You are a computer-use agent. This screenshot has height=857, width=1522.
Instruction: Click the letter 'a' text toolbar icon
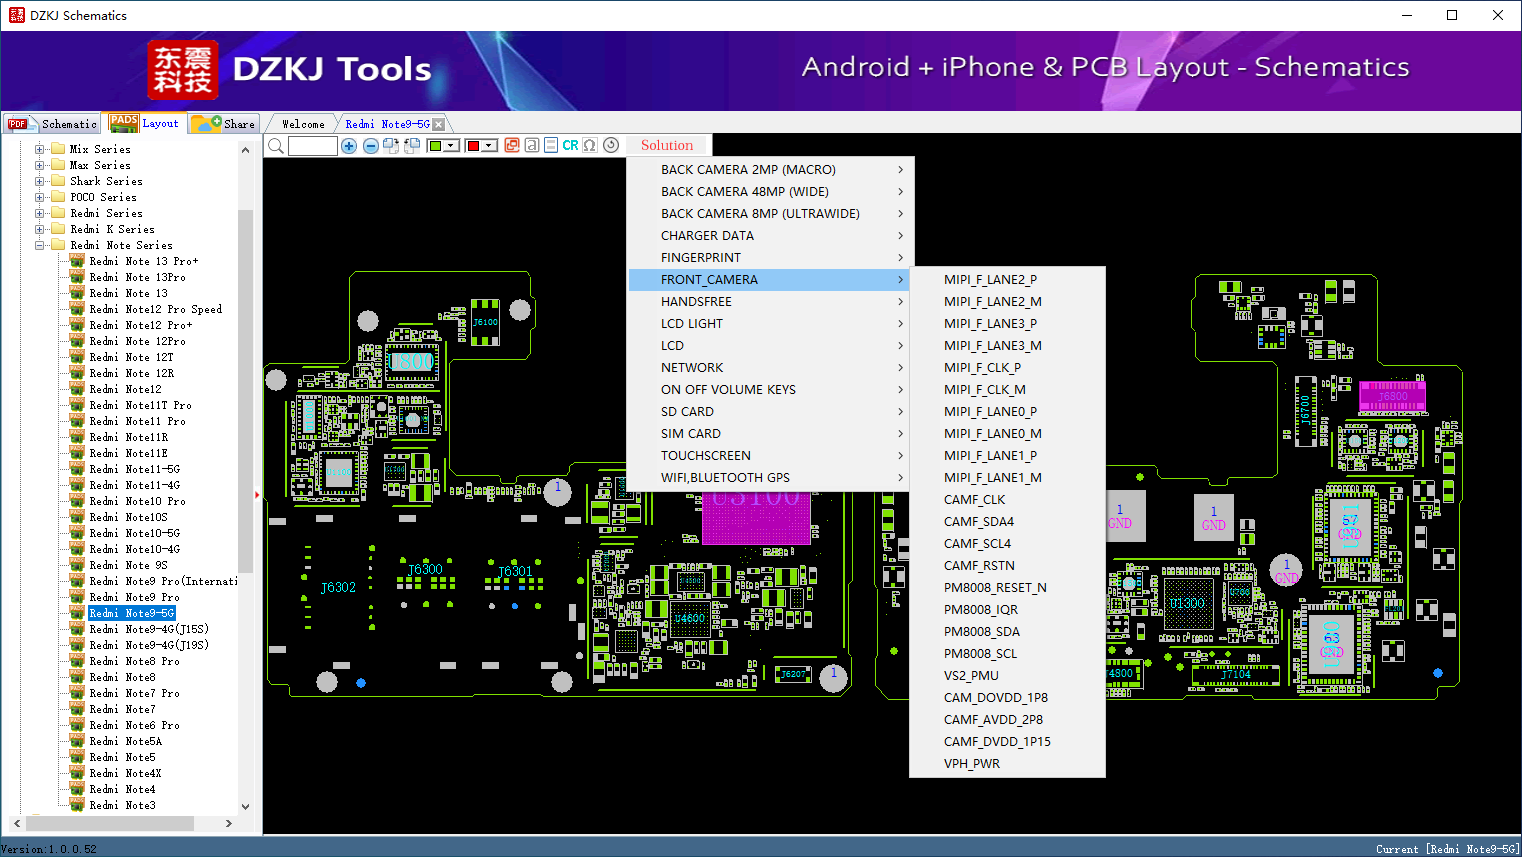(532, 145)
